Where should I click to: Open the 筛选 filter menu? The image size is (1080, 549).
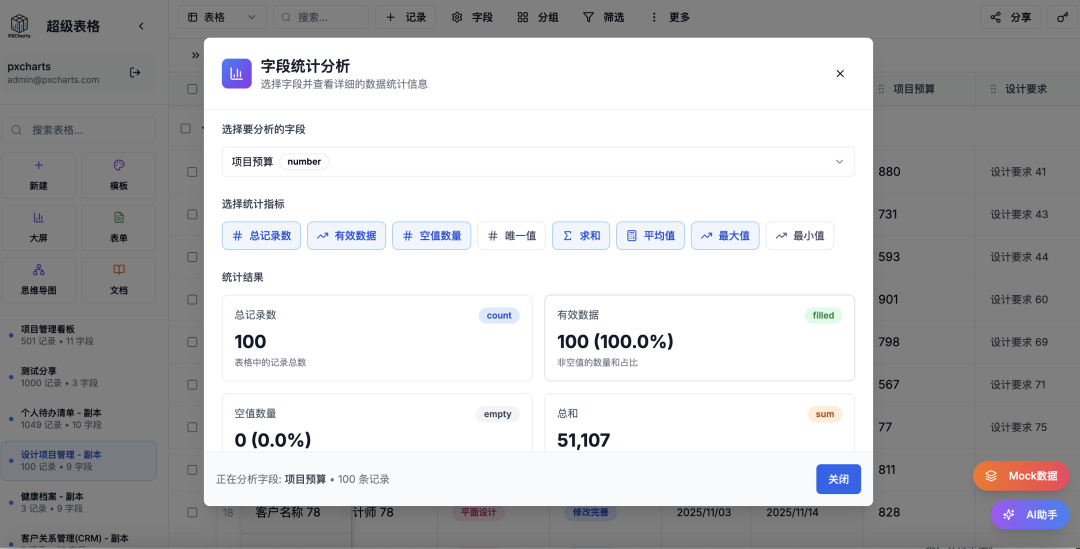tap(603, 17)
